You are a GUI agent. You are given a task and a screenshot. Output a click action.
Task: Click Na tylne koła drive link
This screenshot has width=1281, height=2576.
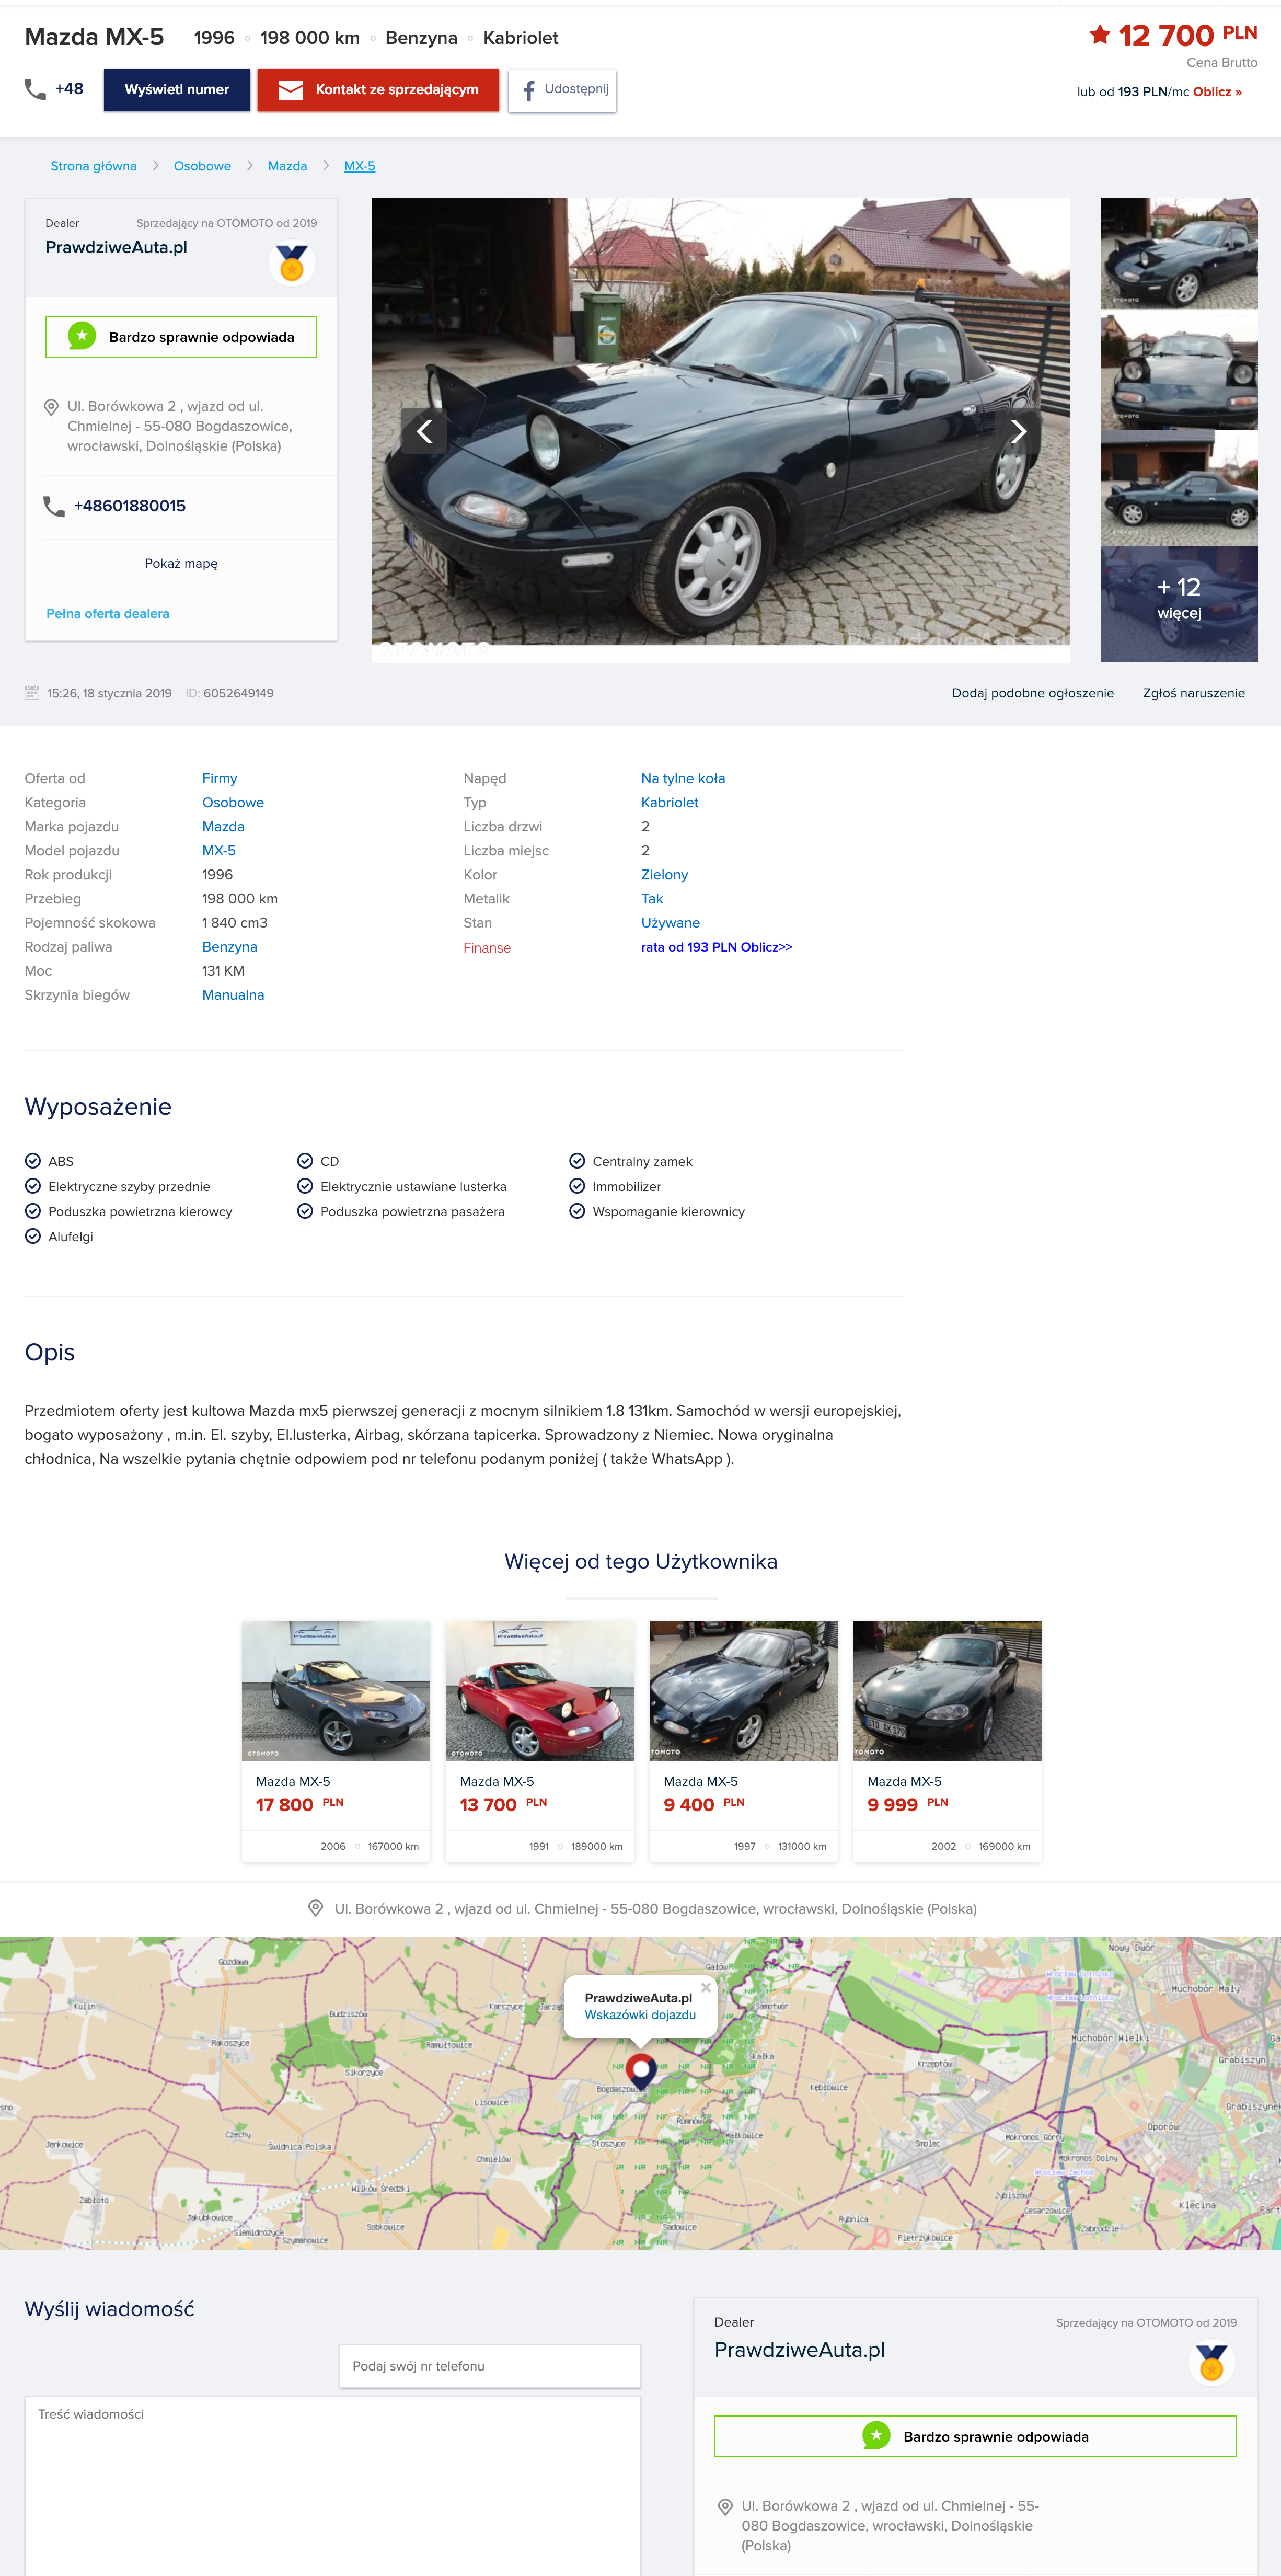click(x=683, y=778)
